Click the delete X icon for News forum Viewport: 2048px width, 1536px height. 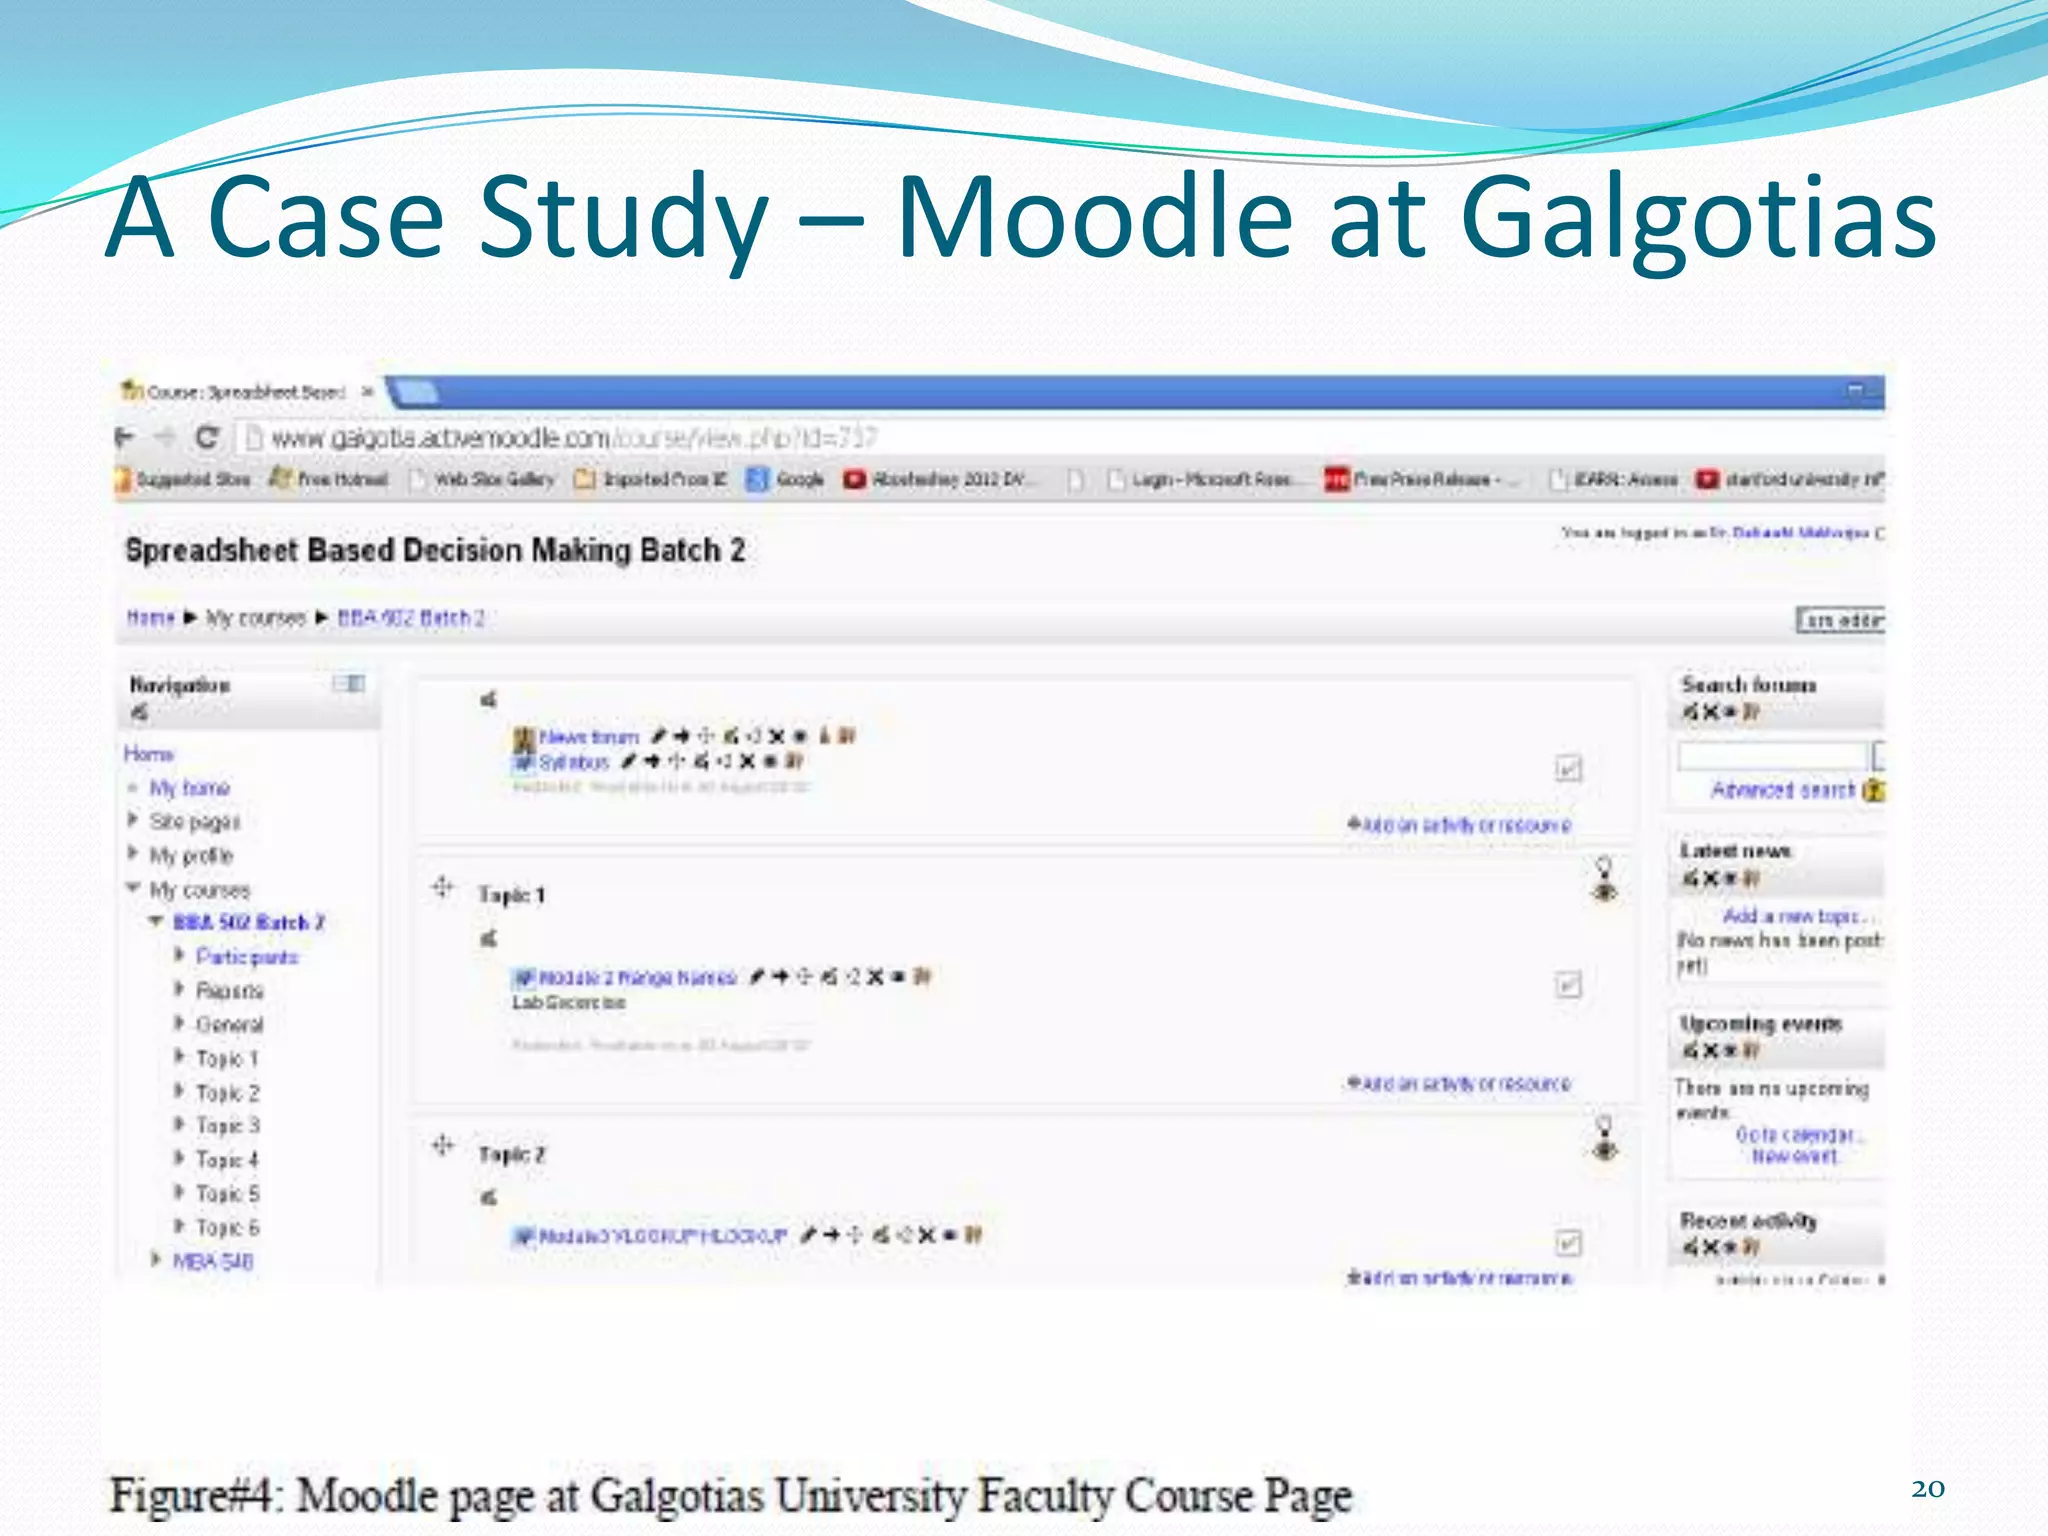(777, 737)
